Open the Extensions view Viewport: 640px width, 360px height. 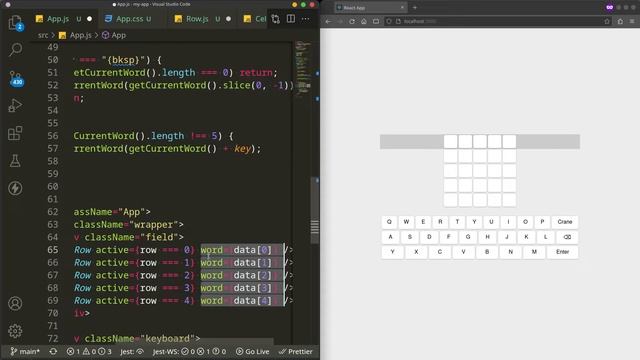16,133
